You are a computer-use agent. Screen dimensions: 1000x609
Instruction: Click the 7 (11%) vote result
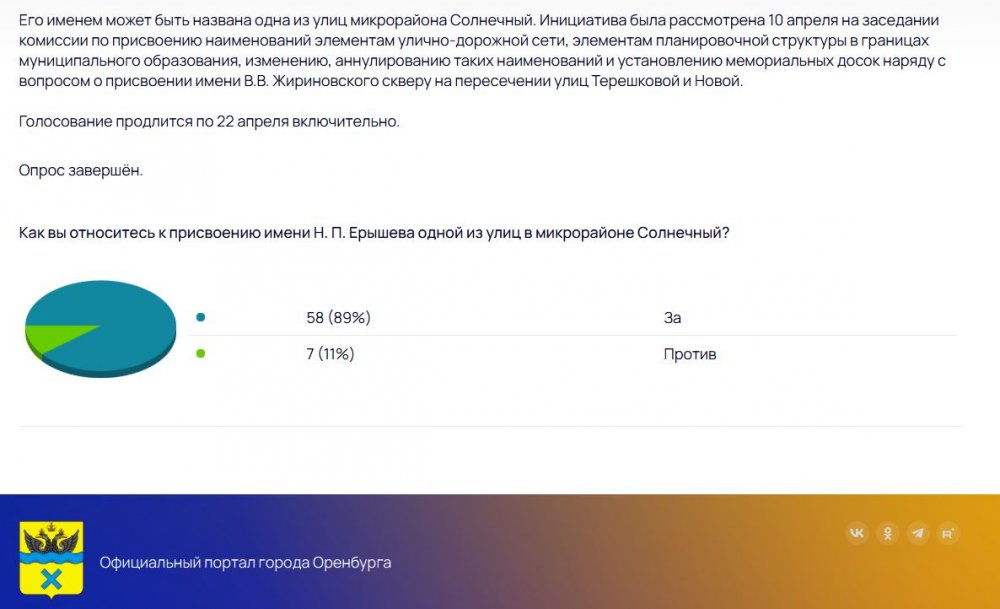(330, 354)
